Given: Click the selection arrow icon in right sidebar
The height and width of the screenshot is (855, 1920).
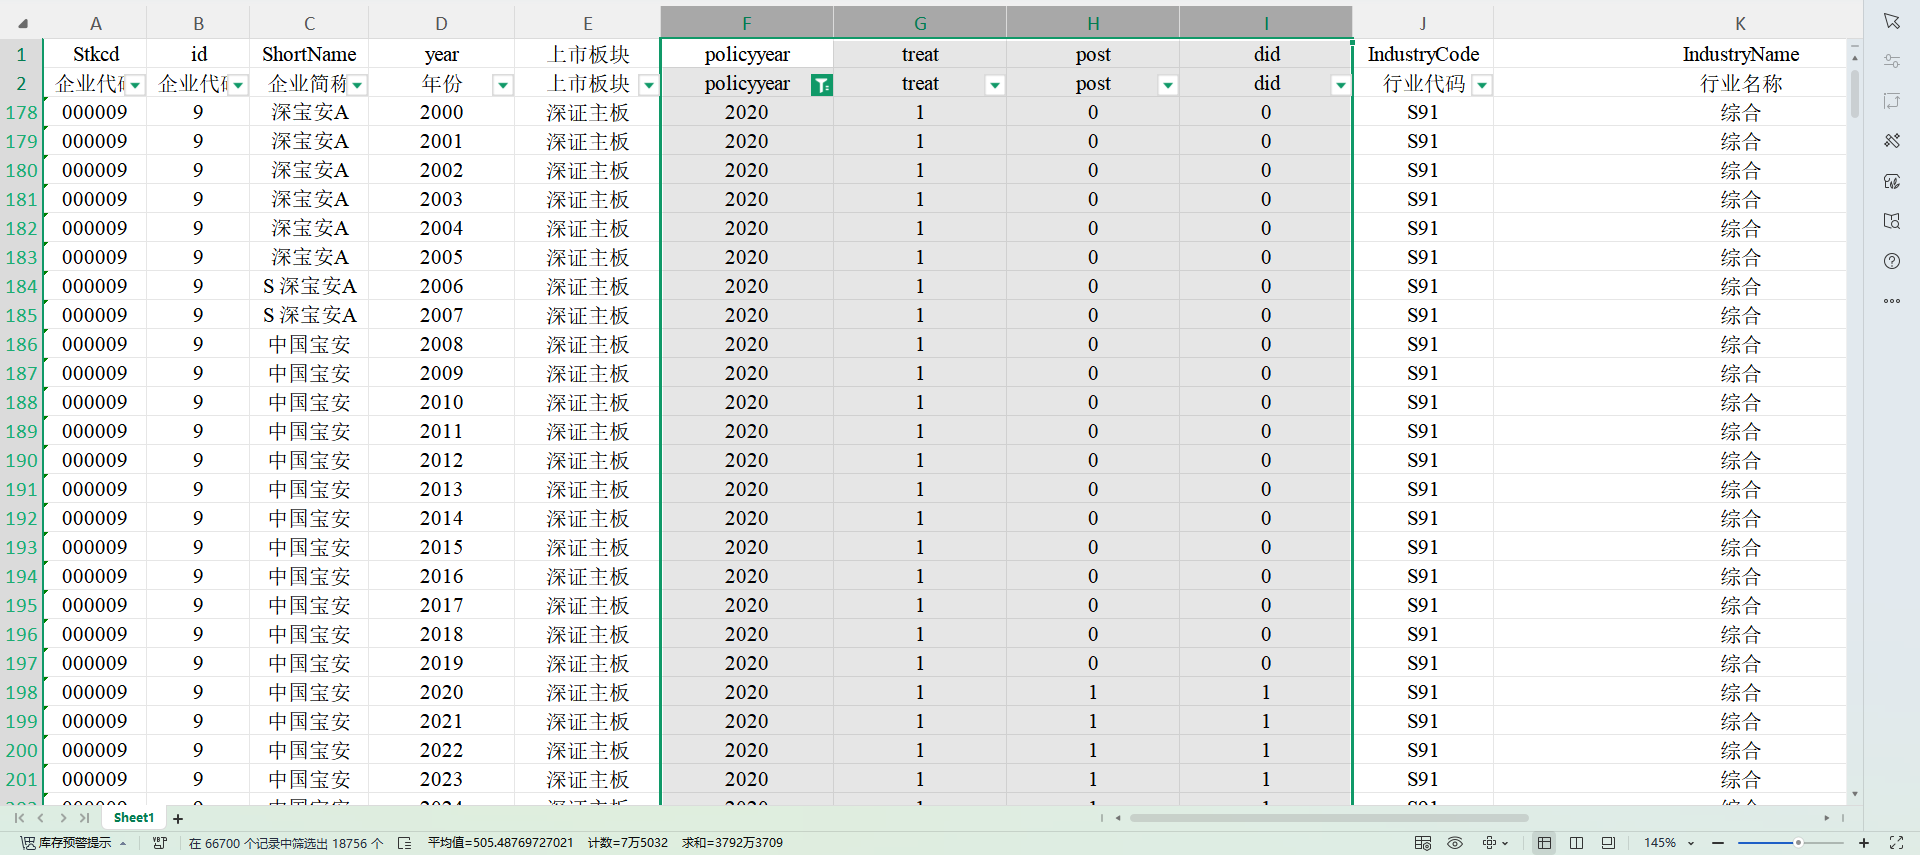Looking at the screenshot, I should (x=1891, y=21).
